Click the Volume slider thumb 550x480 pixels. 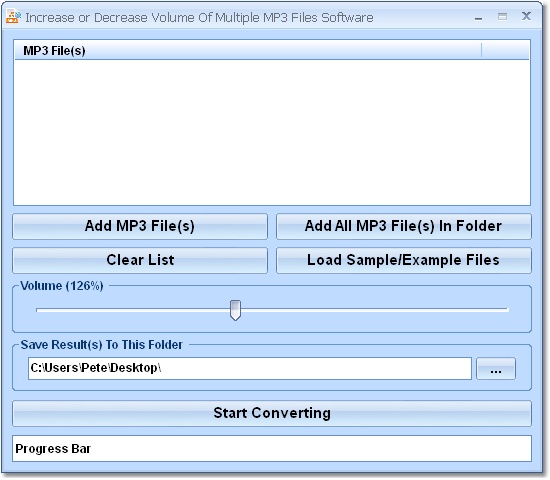pos(235,310)
